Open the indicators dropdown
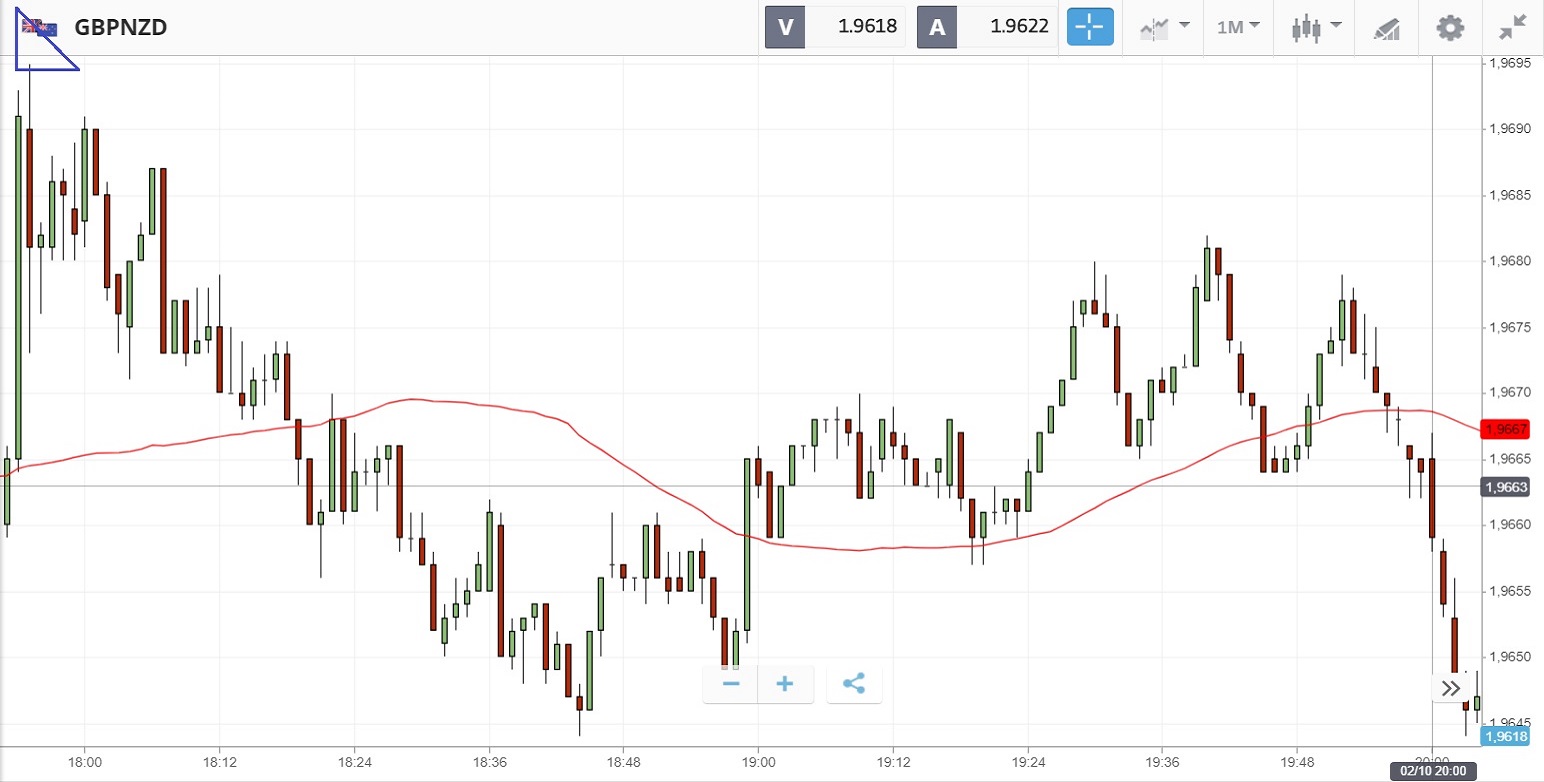Image resolution: width=1544 pixels, height=782 pixels. 1164,27
